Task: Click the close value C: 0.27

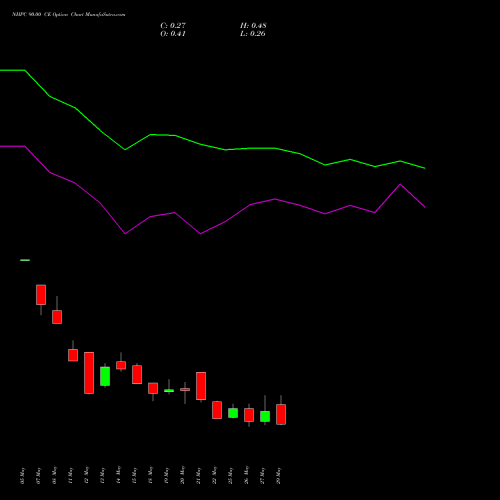Action: 173,25
